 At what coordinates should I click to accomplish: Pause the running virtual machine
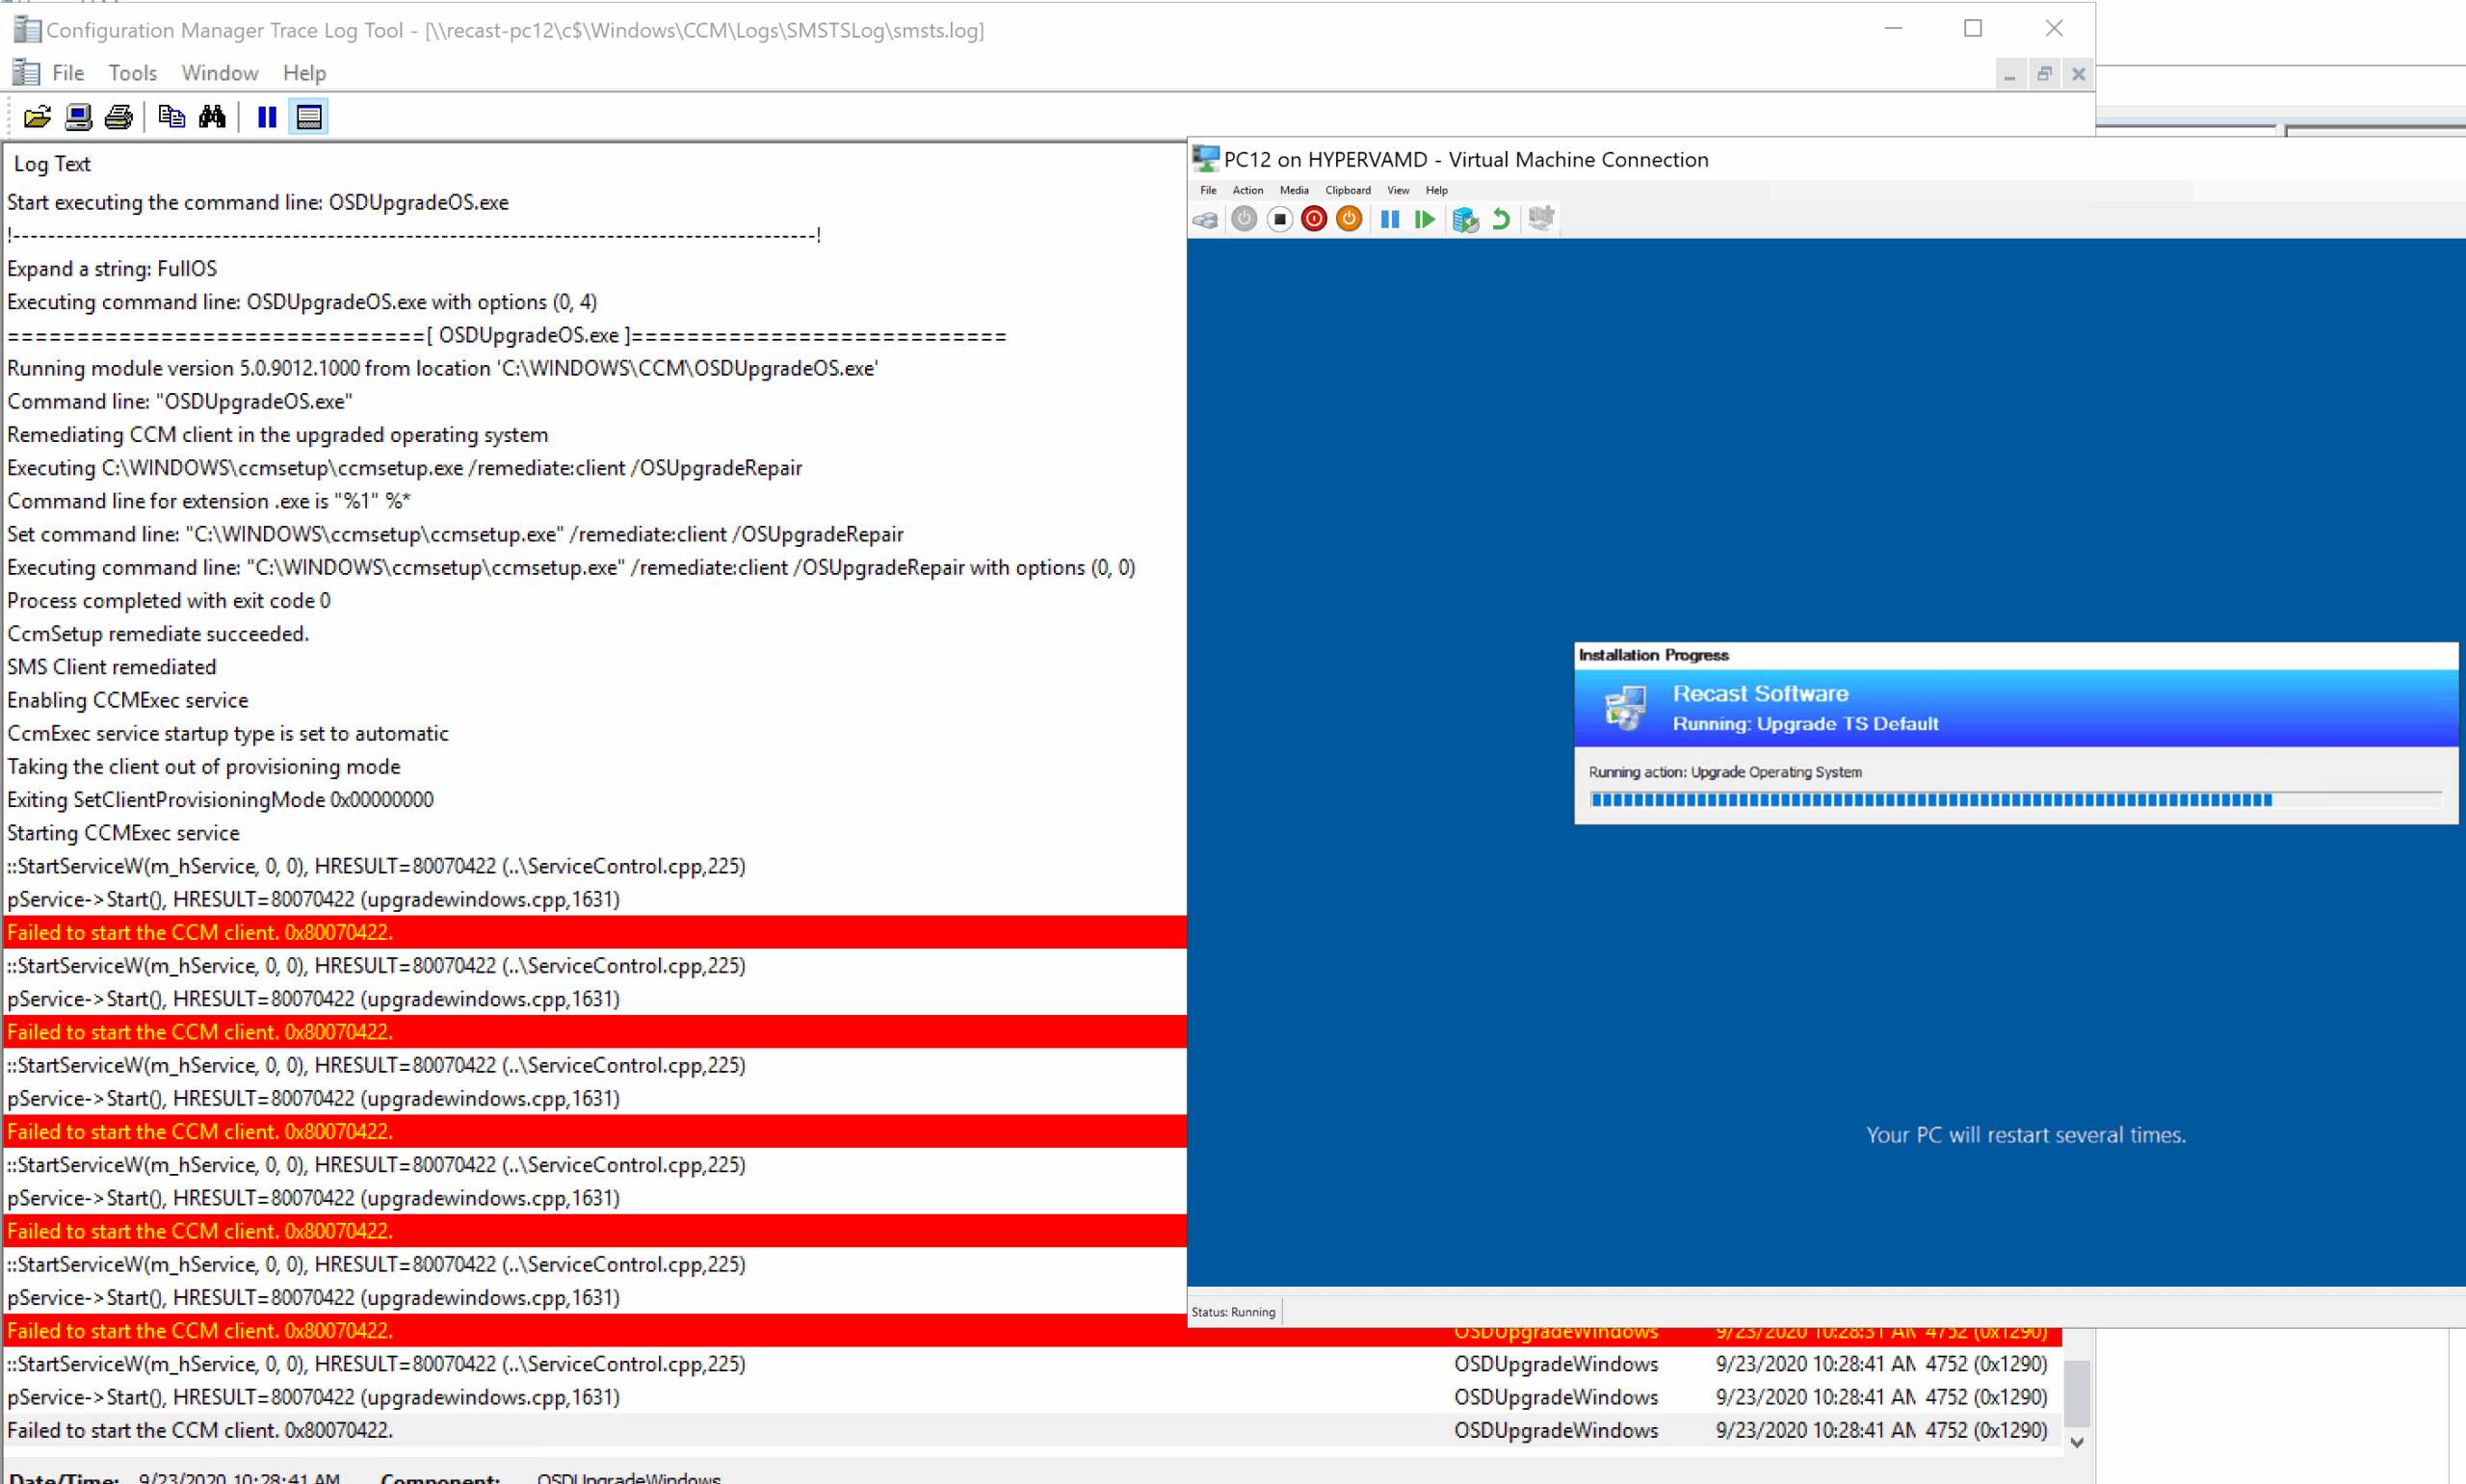pyautogui.click(x=1389, y=219)
